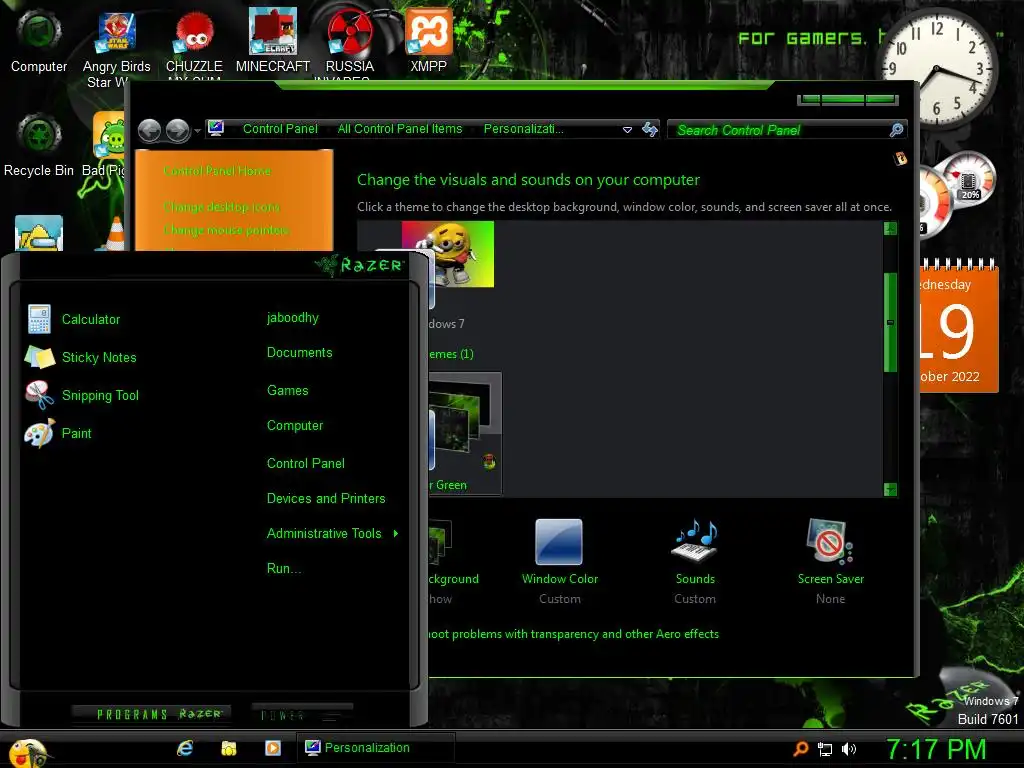Open troubleshoot transparency and Aero effects link
The height and width of the screenshot is (768, 1024).
pos(573,633)
